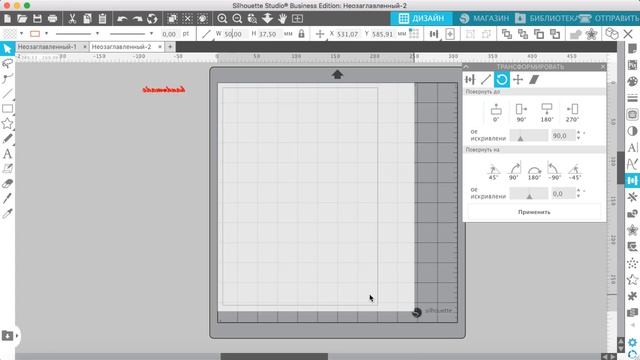Add a new document tab with plus
640x360 pixels.
click(x=170, y=47)
